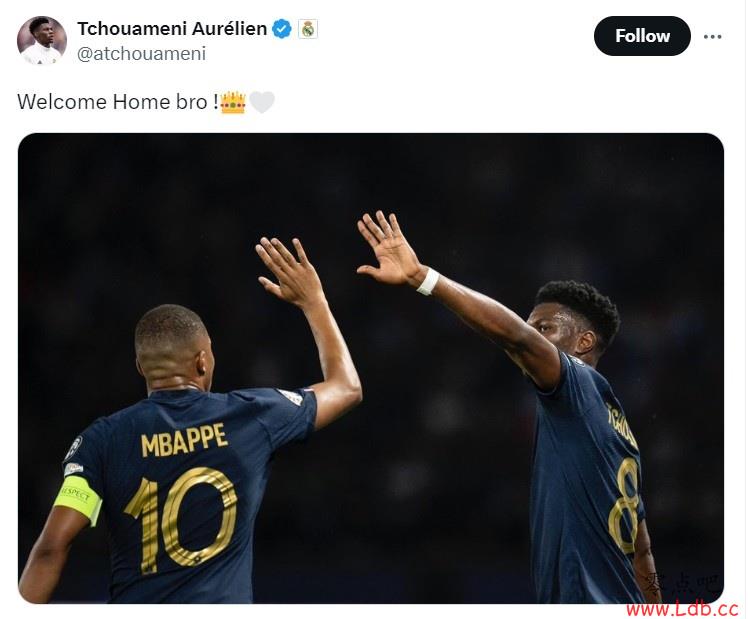
Task: Click the www.Ldb.cc watermark link
Action: (682, 609)
